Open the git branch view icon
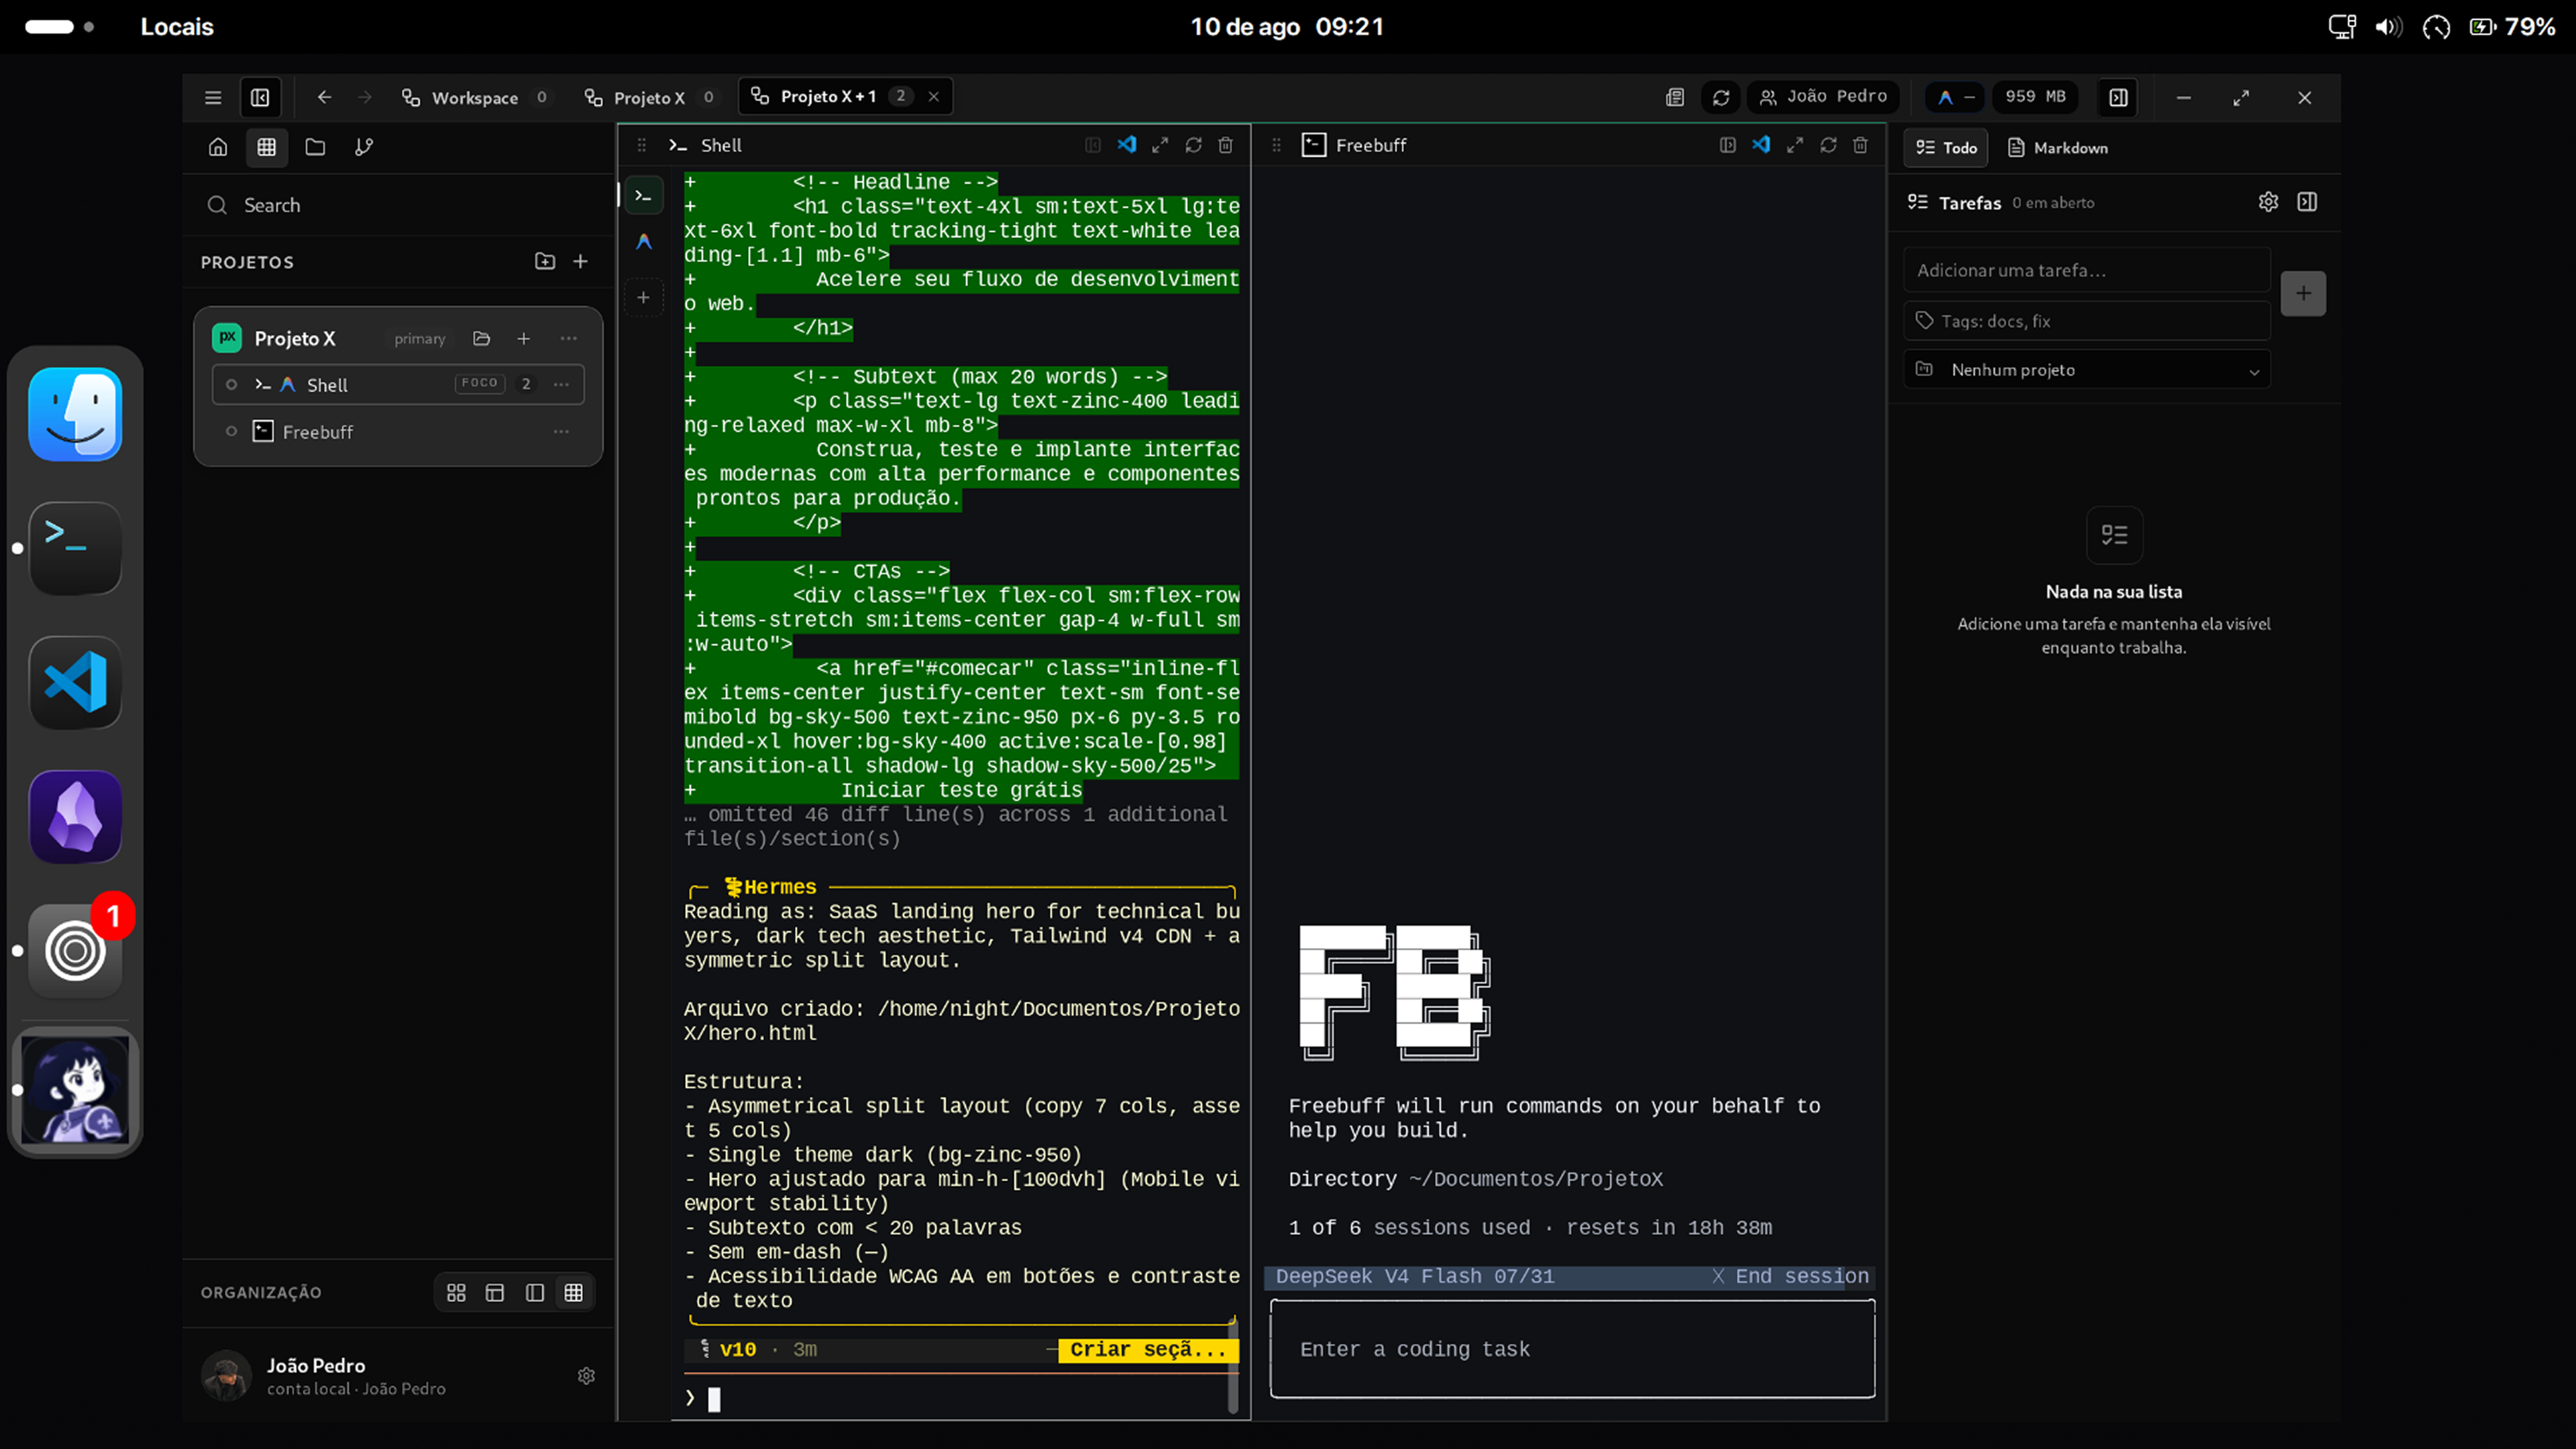2576x1449 pixels. point(364,147)
